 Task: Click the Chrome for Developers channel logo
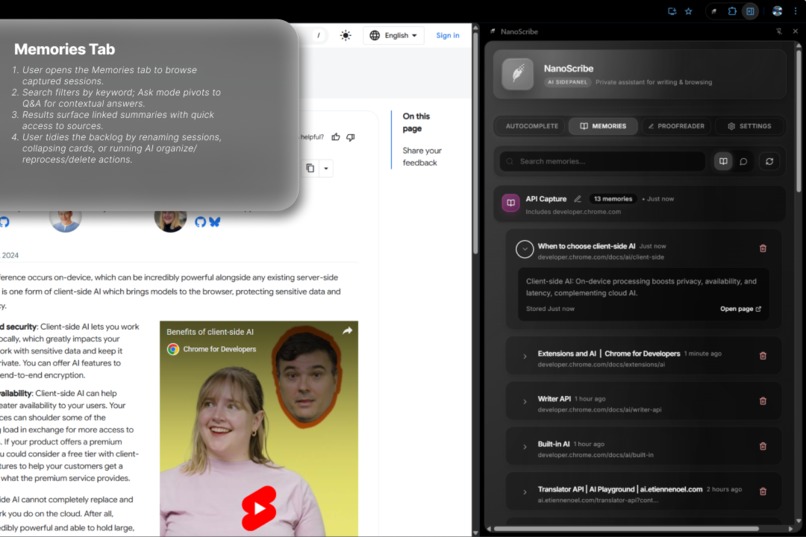coord(173,349)
